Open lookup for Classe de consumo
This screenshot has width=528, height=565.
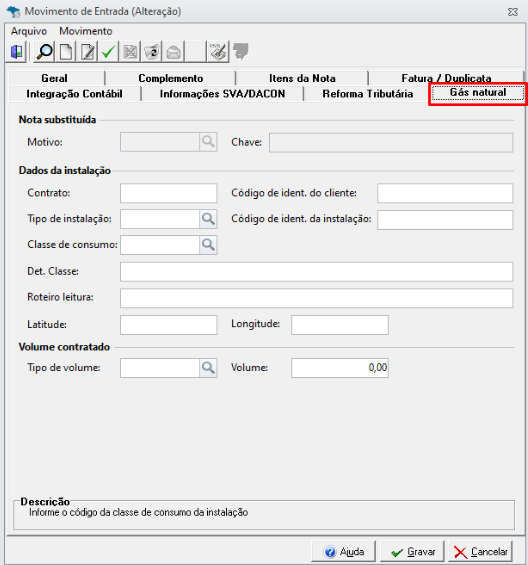click(208, 245)
